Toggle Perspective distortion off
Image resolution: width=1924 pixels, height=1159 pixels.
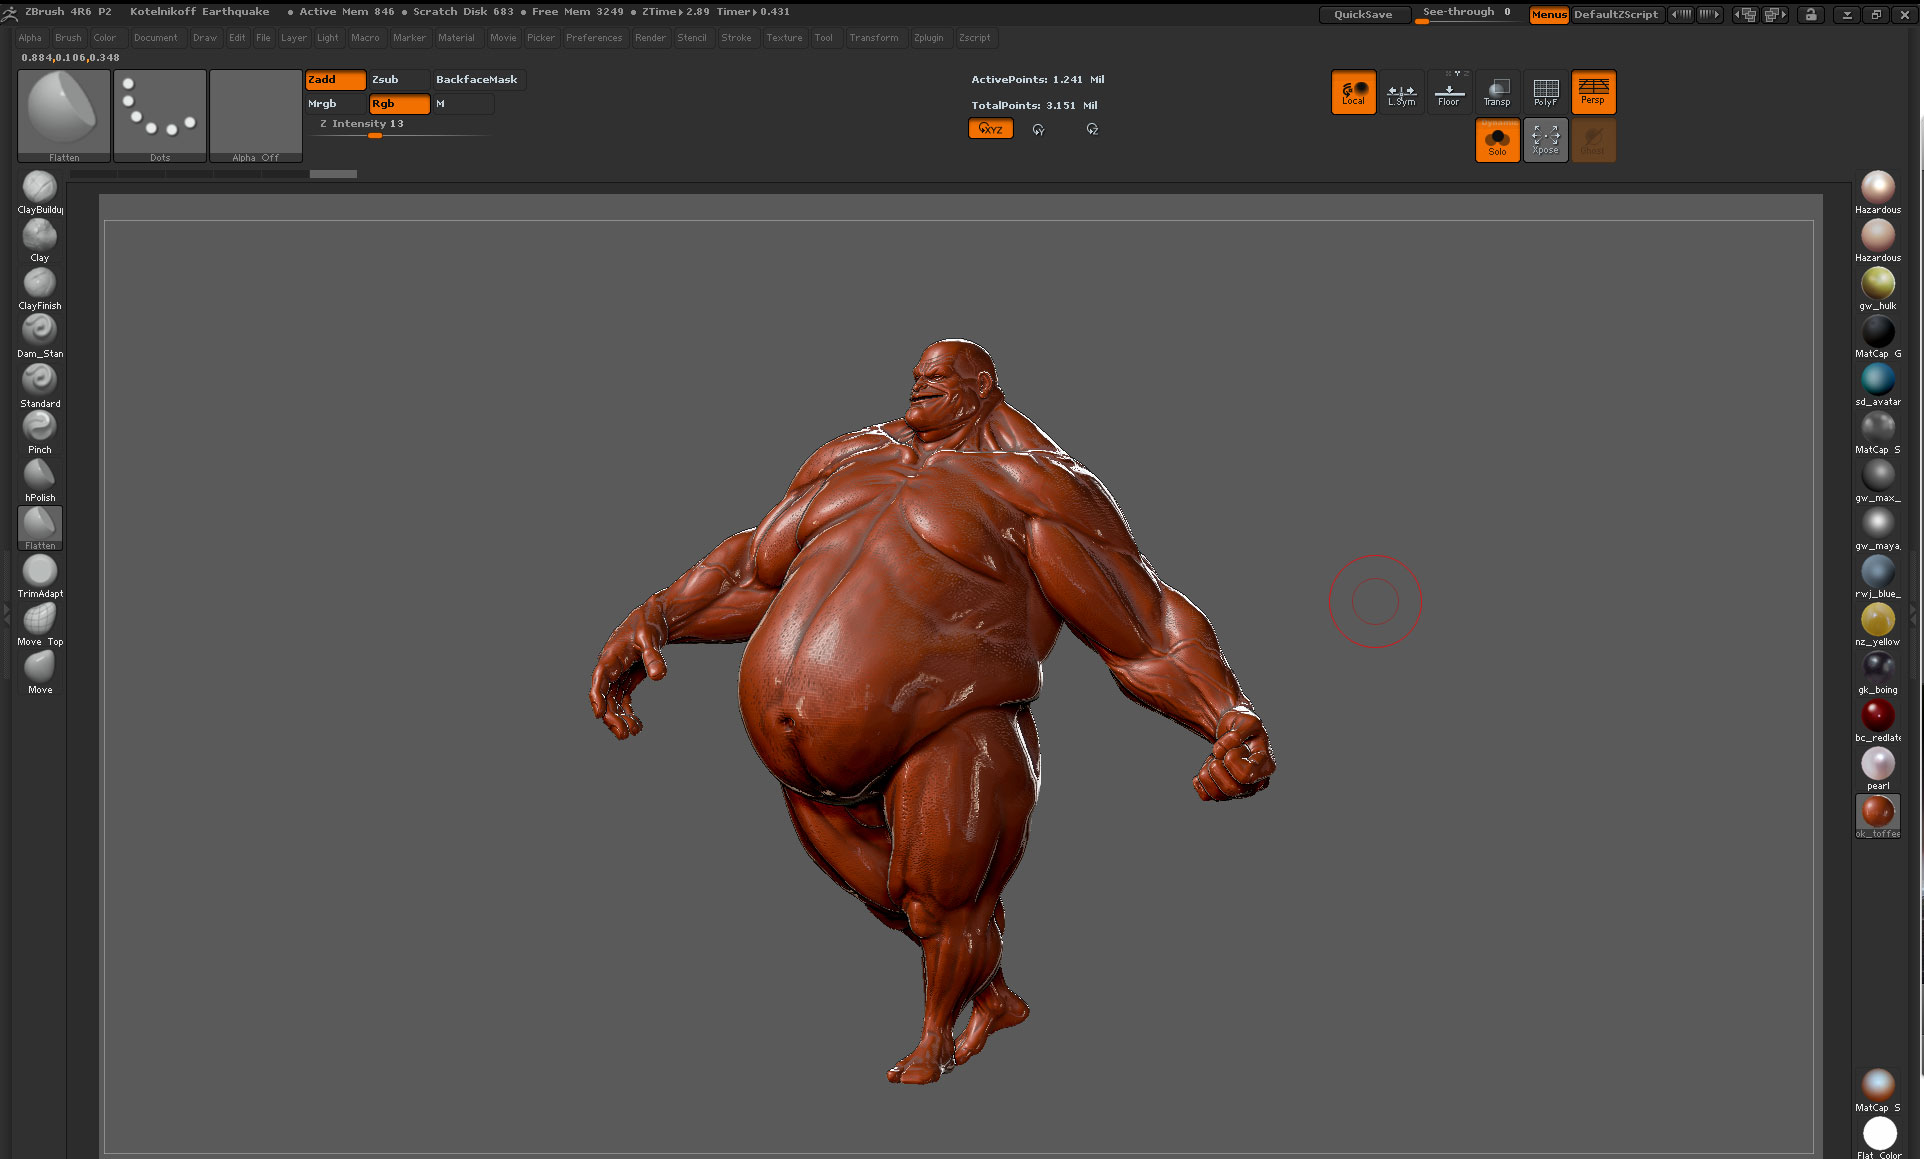point(1593,92)
